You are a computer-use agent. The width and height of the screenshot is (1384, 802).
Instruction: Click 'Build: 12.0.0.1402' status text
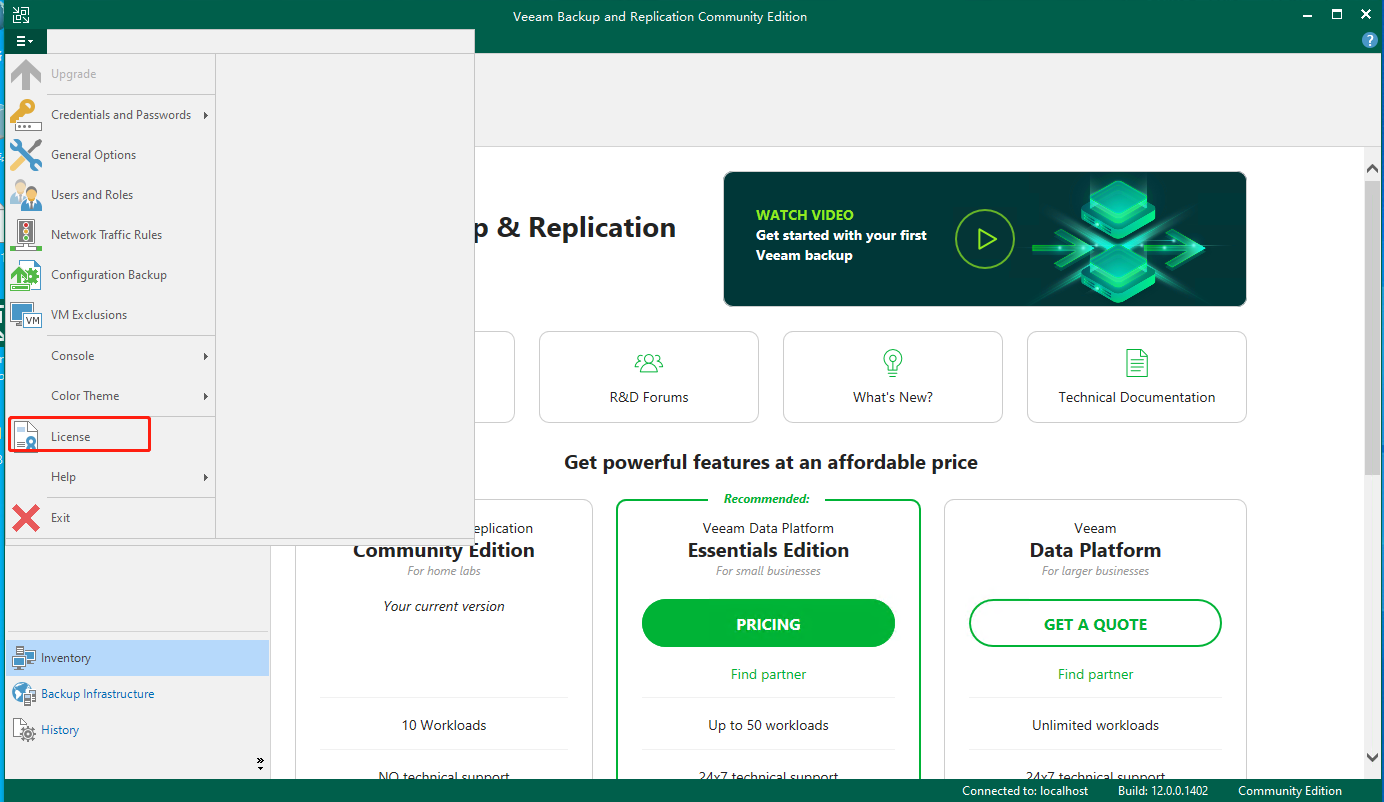(x=1163, y=791)
